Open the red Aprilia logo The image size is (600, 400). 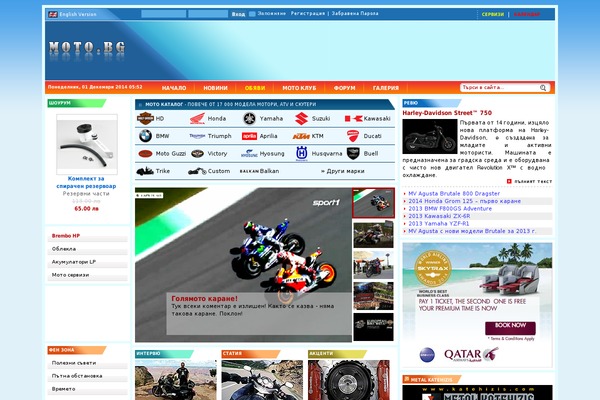(x=249, y=136)
